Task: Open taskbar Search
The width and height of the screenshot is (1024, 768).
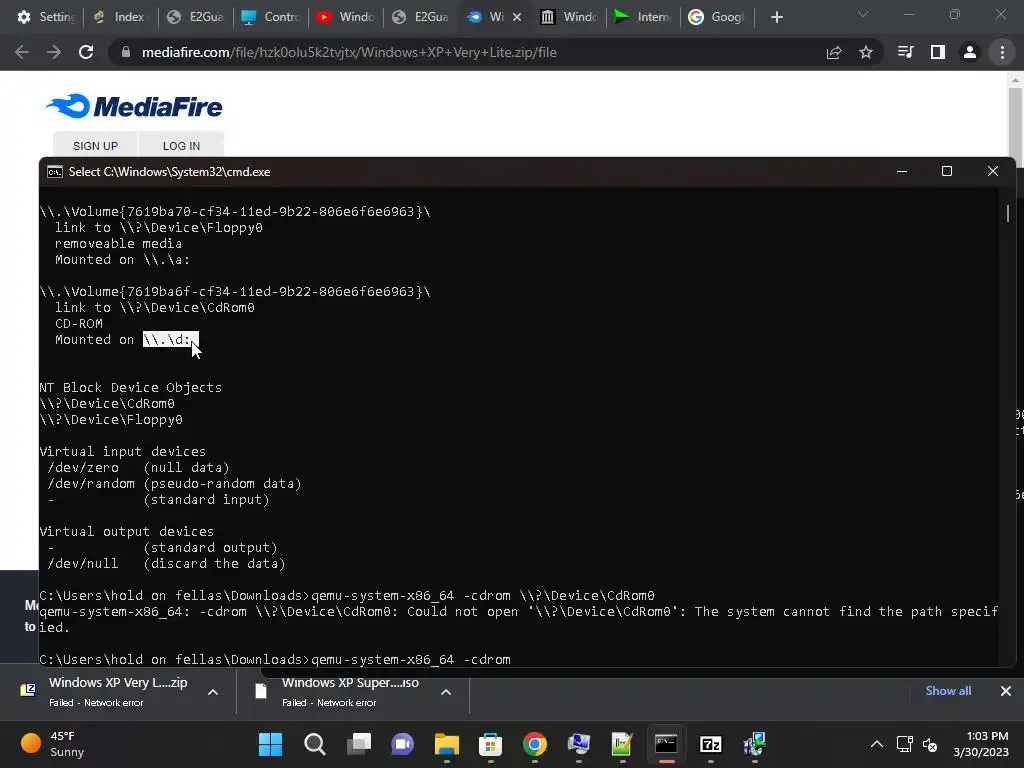Action: point(315,744)
